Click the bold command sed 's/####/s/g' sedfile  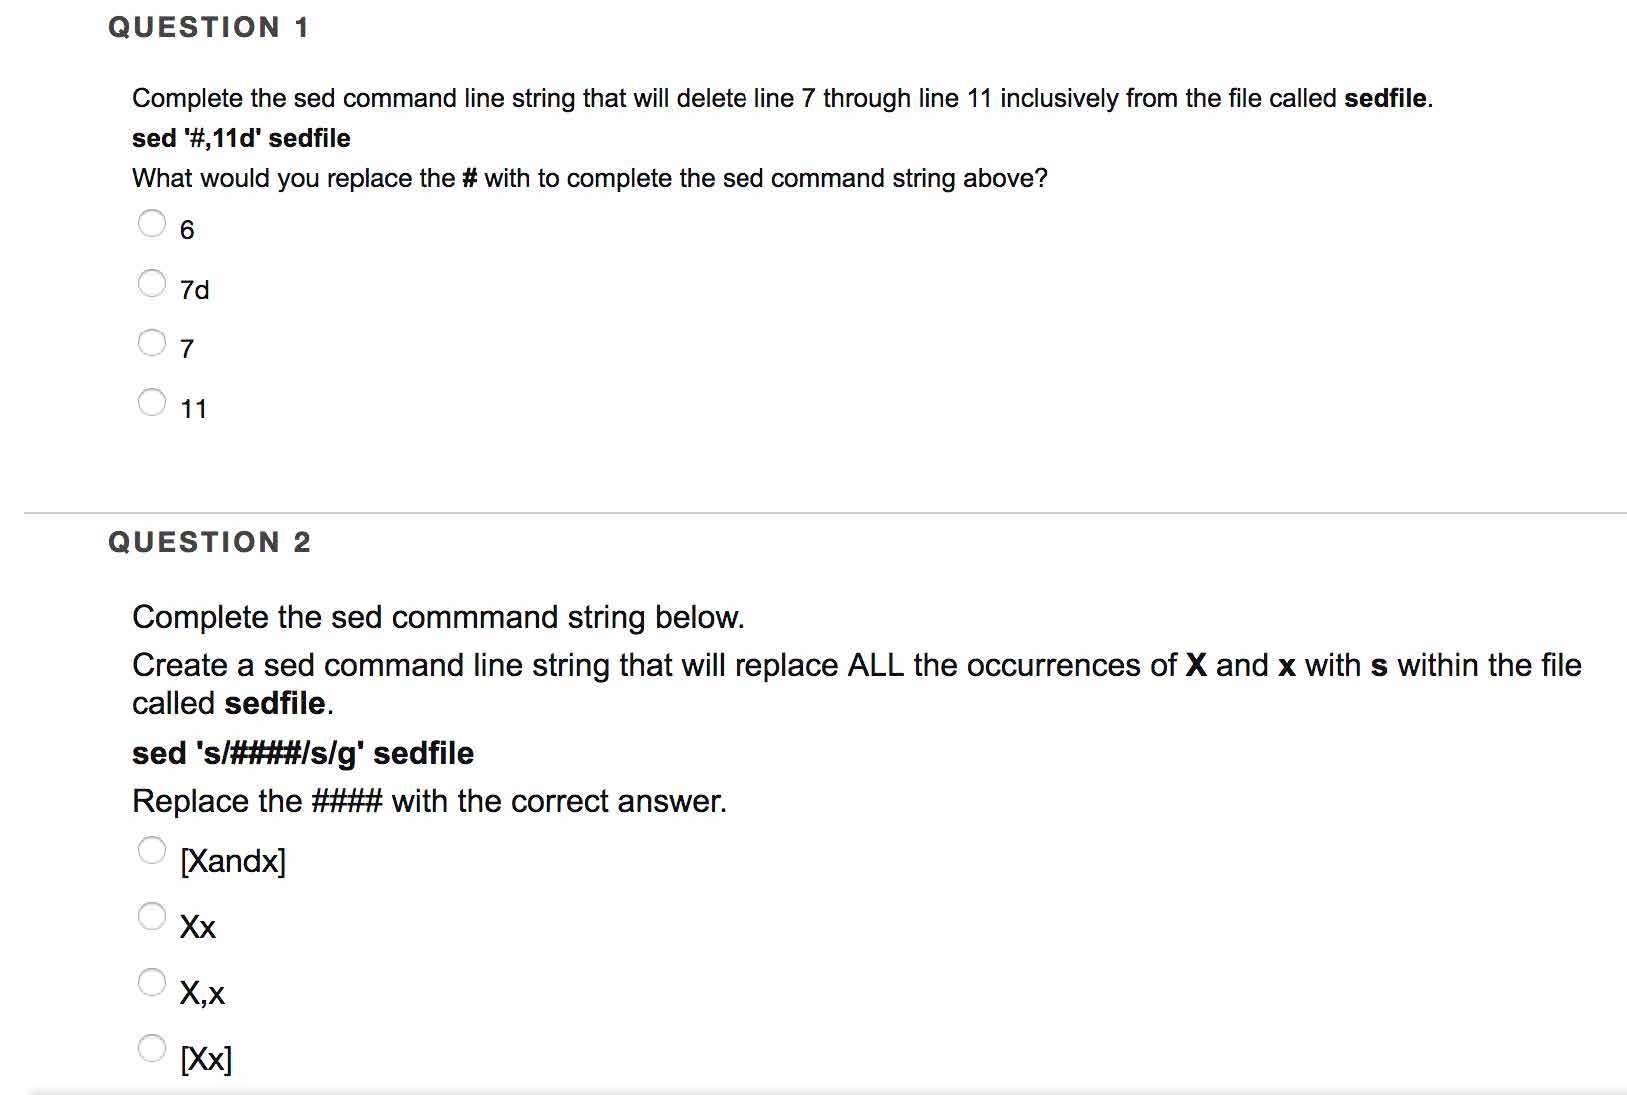coord(303,753)
